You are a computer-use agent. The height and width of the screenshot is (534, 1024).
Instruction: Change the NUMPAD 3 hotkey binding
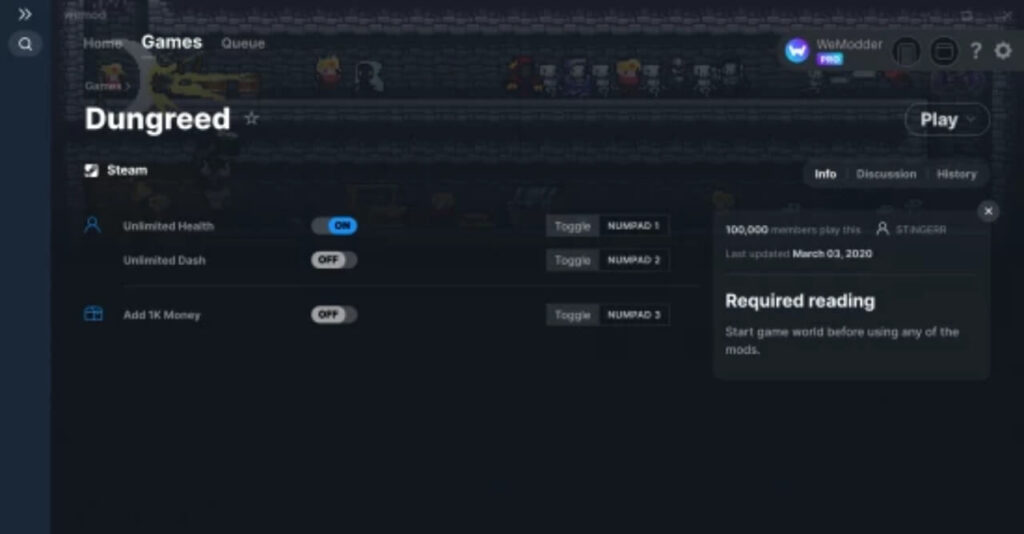(633, 315)
